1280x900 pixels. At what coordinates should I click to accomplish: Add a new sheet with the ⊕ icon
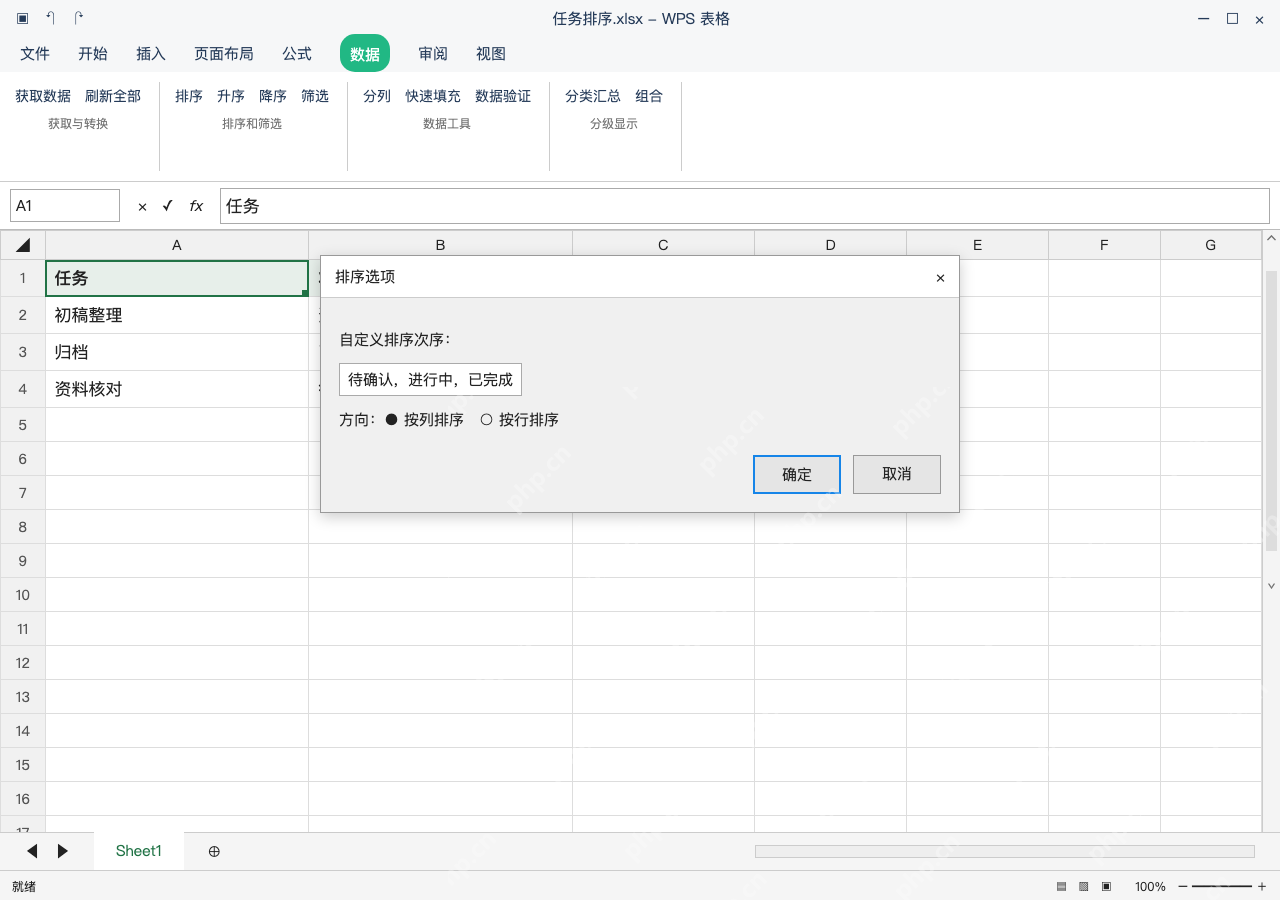point(214,851)
